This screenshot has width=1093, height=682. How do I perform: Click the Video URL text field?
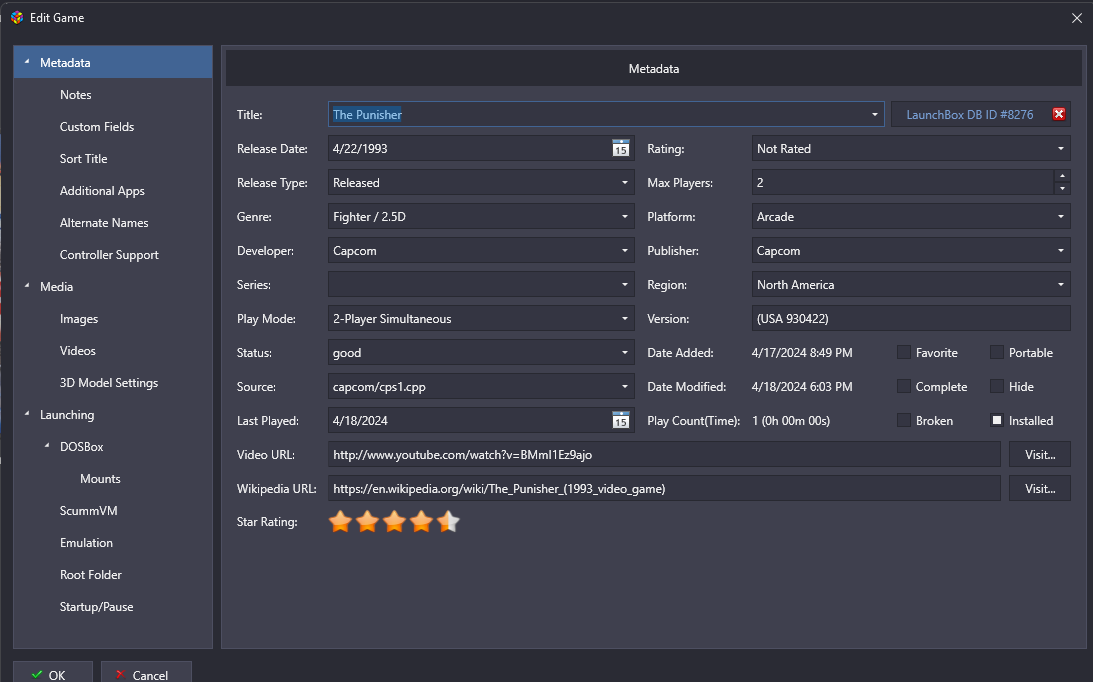coord(664,455)
